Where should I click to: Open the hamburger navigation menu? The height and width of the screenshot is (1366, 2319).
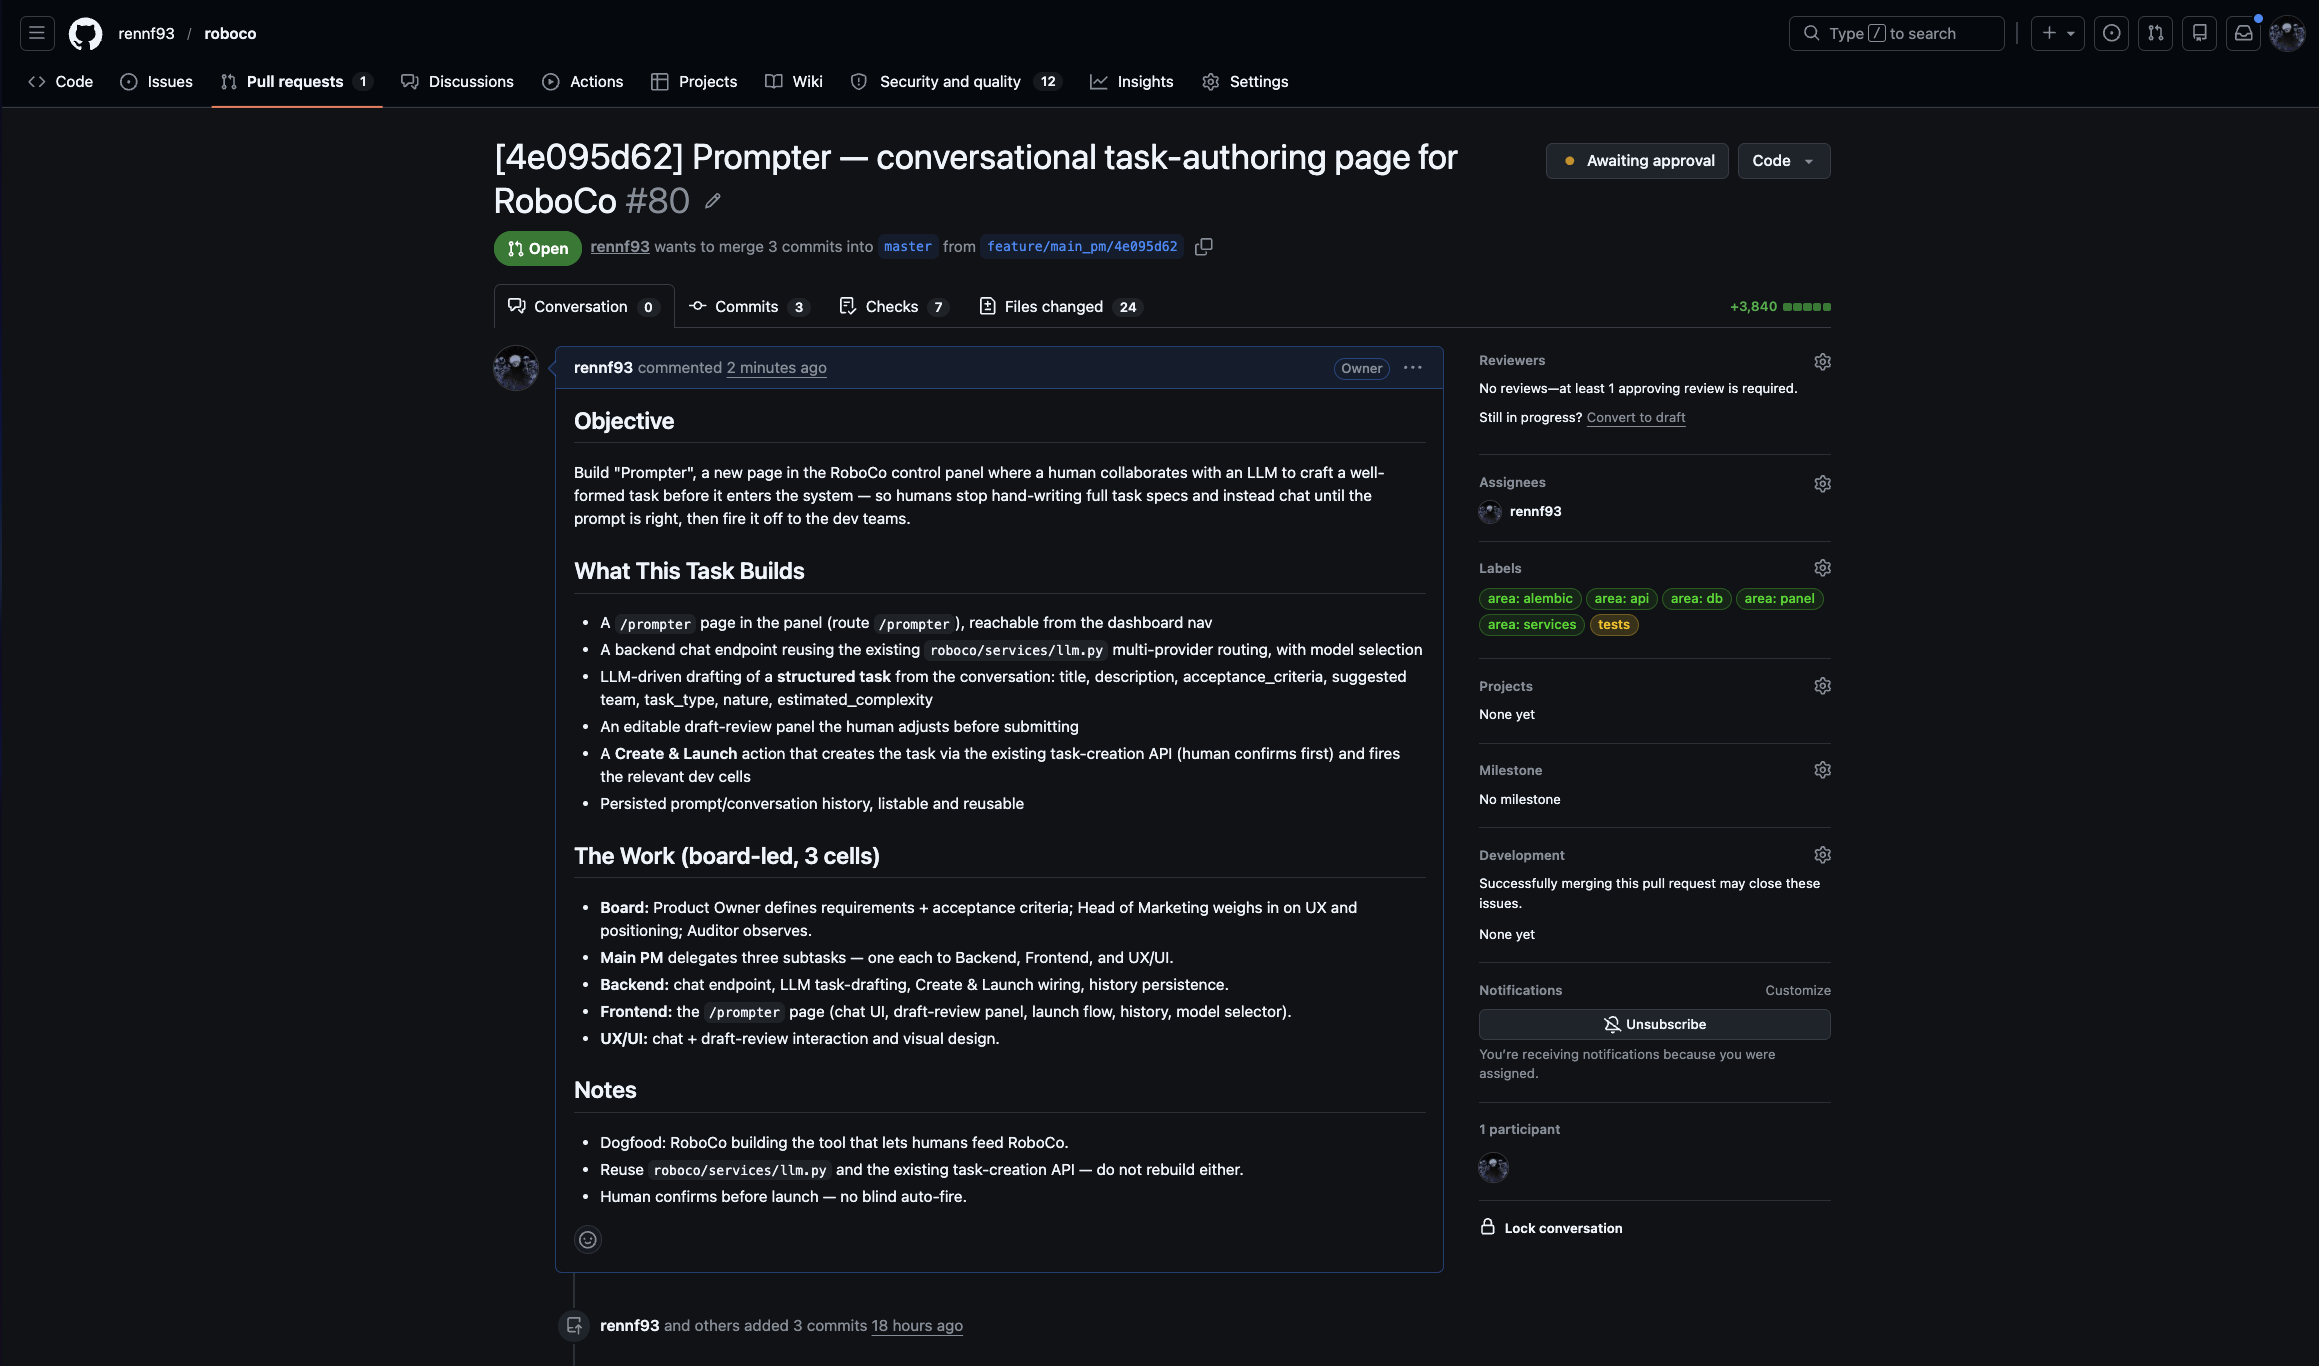(x=37, y=33)
